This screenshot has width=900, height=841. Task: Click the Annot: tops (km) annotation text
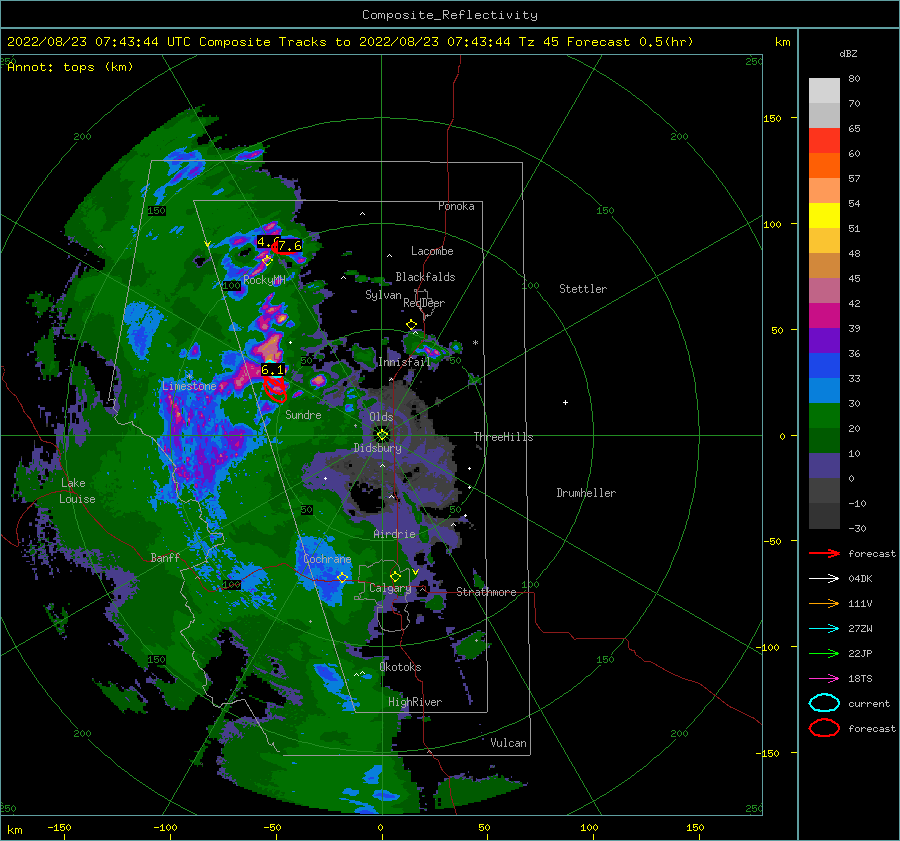[x=70, y=67]
